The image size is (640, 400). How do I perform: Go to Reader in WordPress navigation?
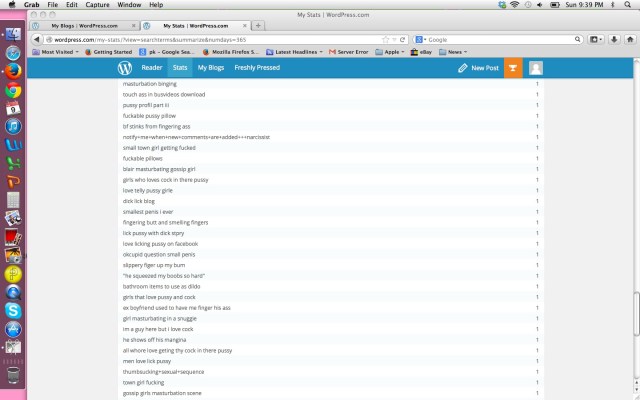tap(152, 68)
